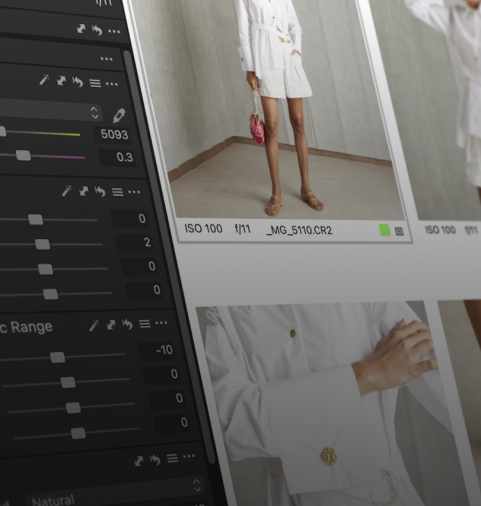Click the adjustments badge icon on _MG_5110.CR2

click(399, 231)
